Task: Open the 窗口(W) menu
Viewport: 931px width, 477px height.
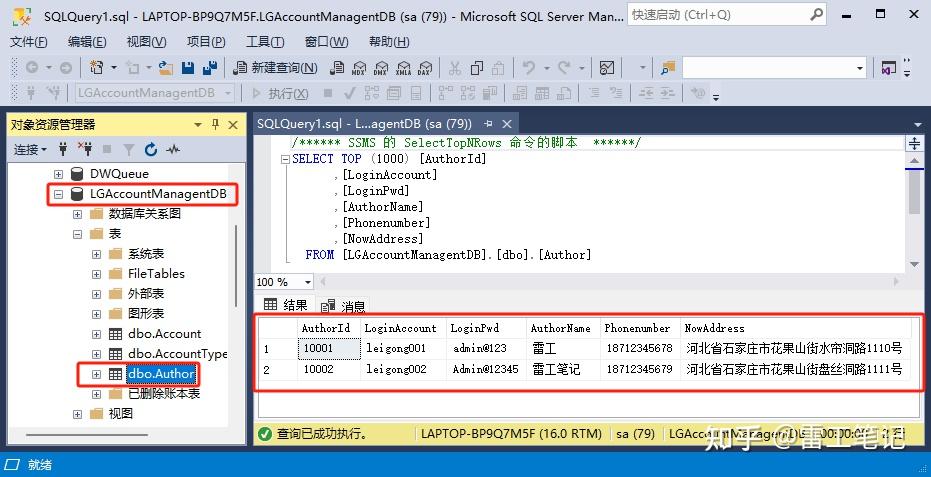Action: (326, 42)
